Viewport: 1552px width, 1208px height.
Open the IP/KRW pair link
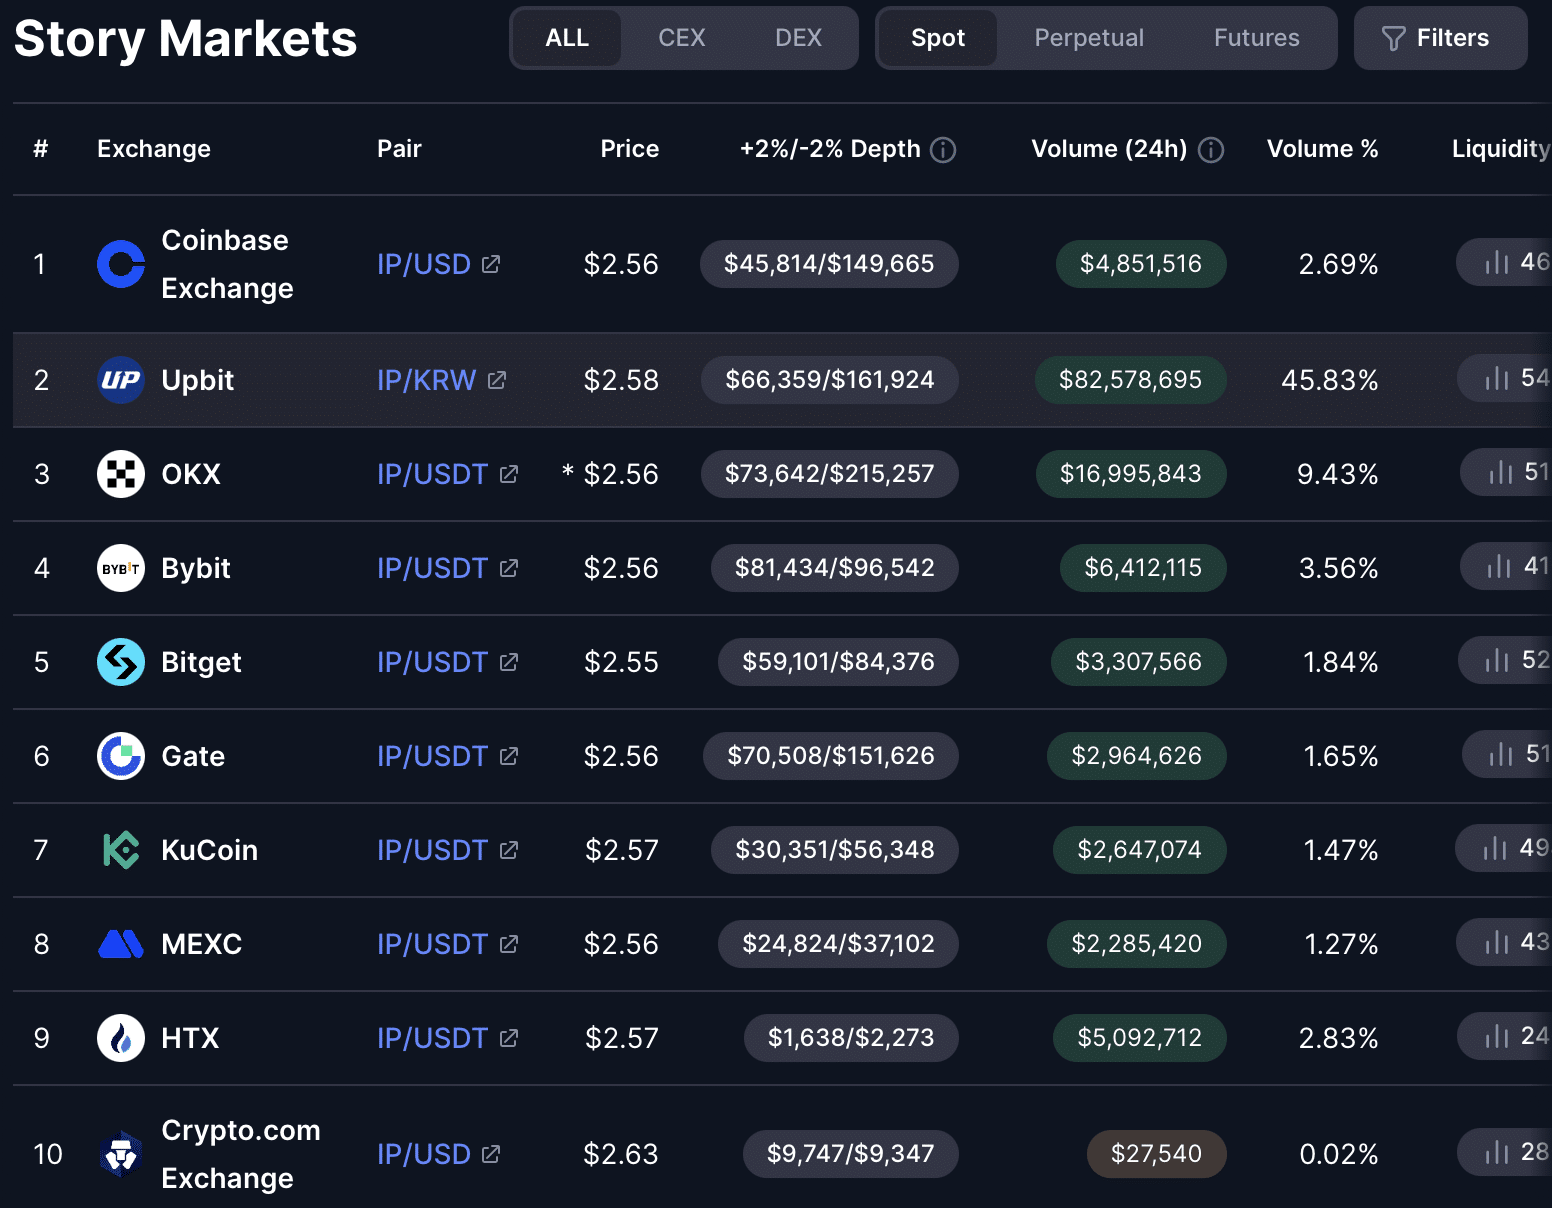pos(426,380)
